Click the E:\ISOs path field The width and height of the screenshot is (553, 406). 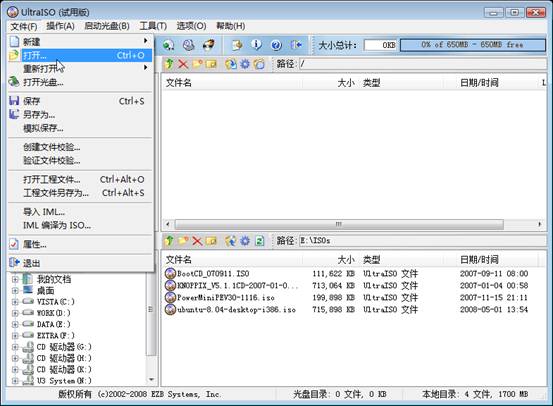click(x=422, y=241)
